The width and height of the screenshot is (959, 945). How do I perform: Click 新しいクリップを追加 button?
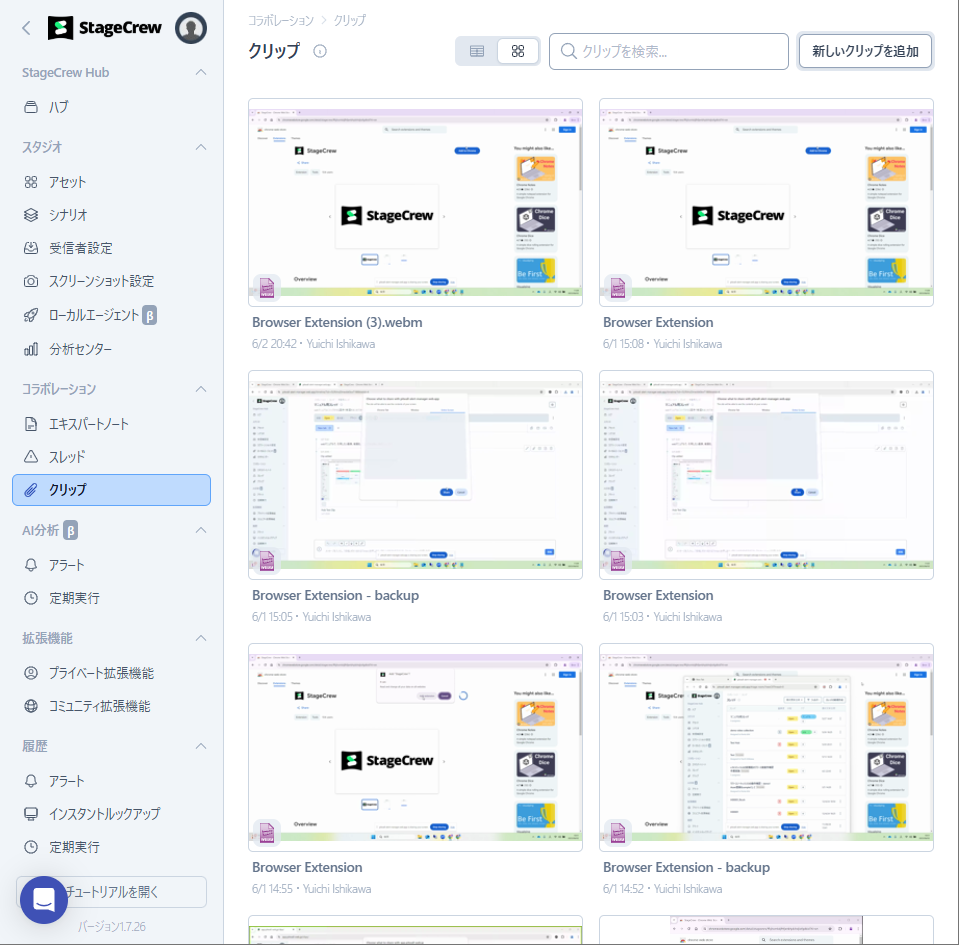click(x=865, y=51)
